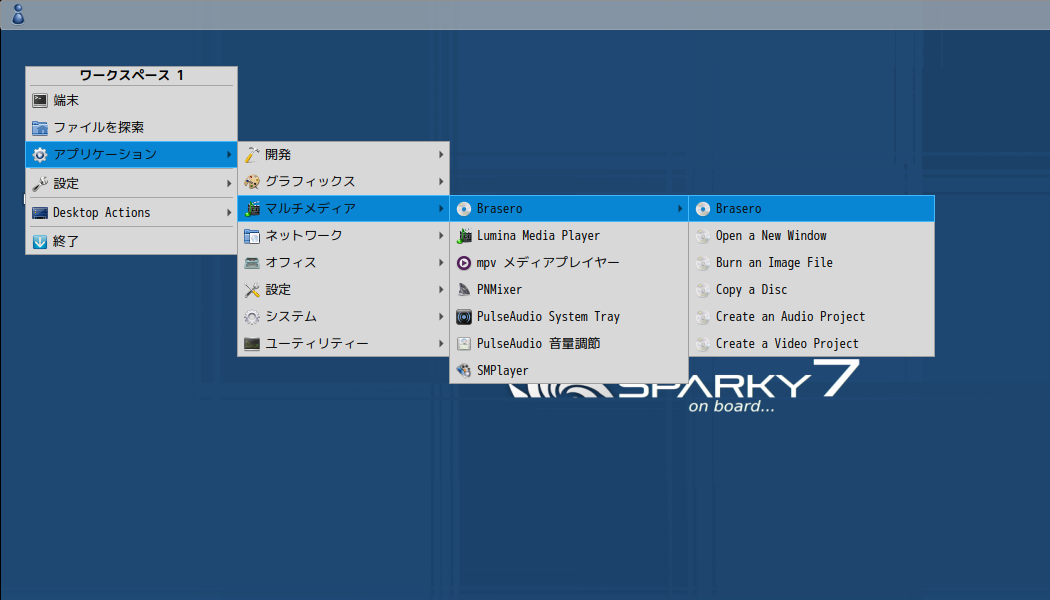Expand the アプリケーション submenu arrow
1050x600 pixels.
tap(229, 155)
